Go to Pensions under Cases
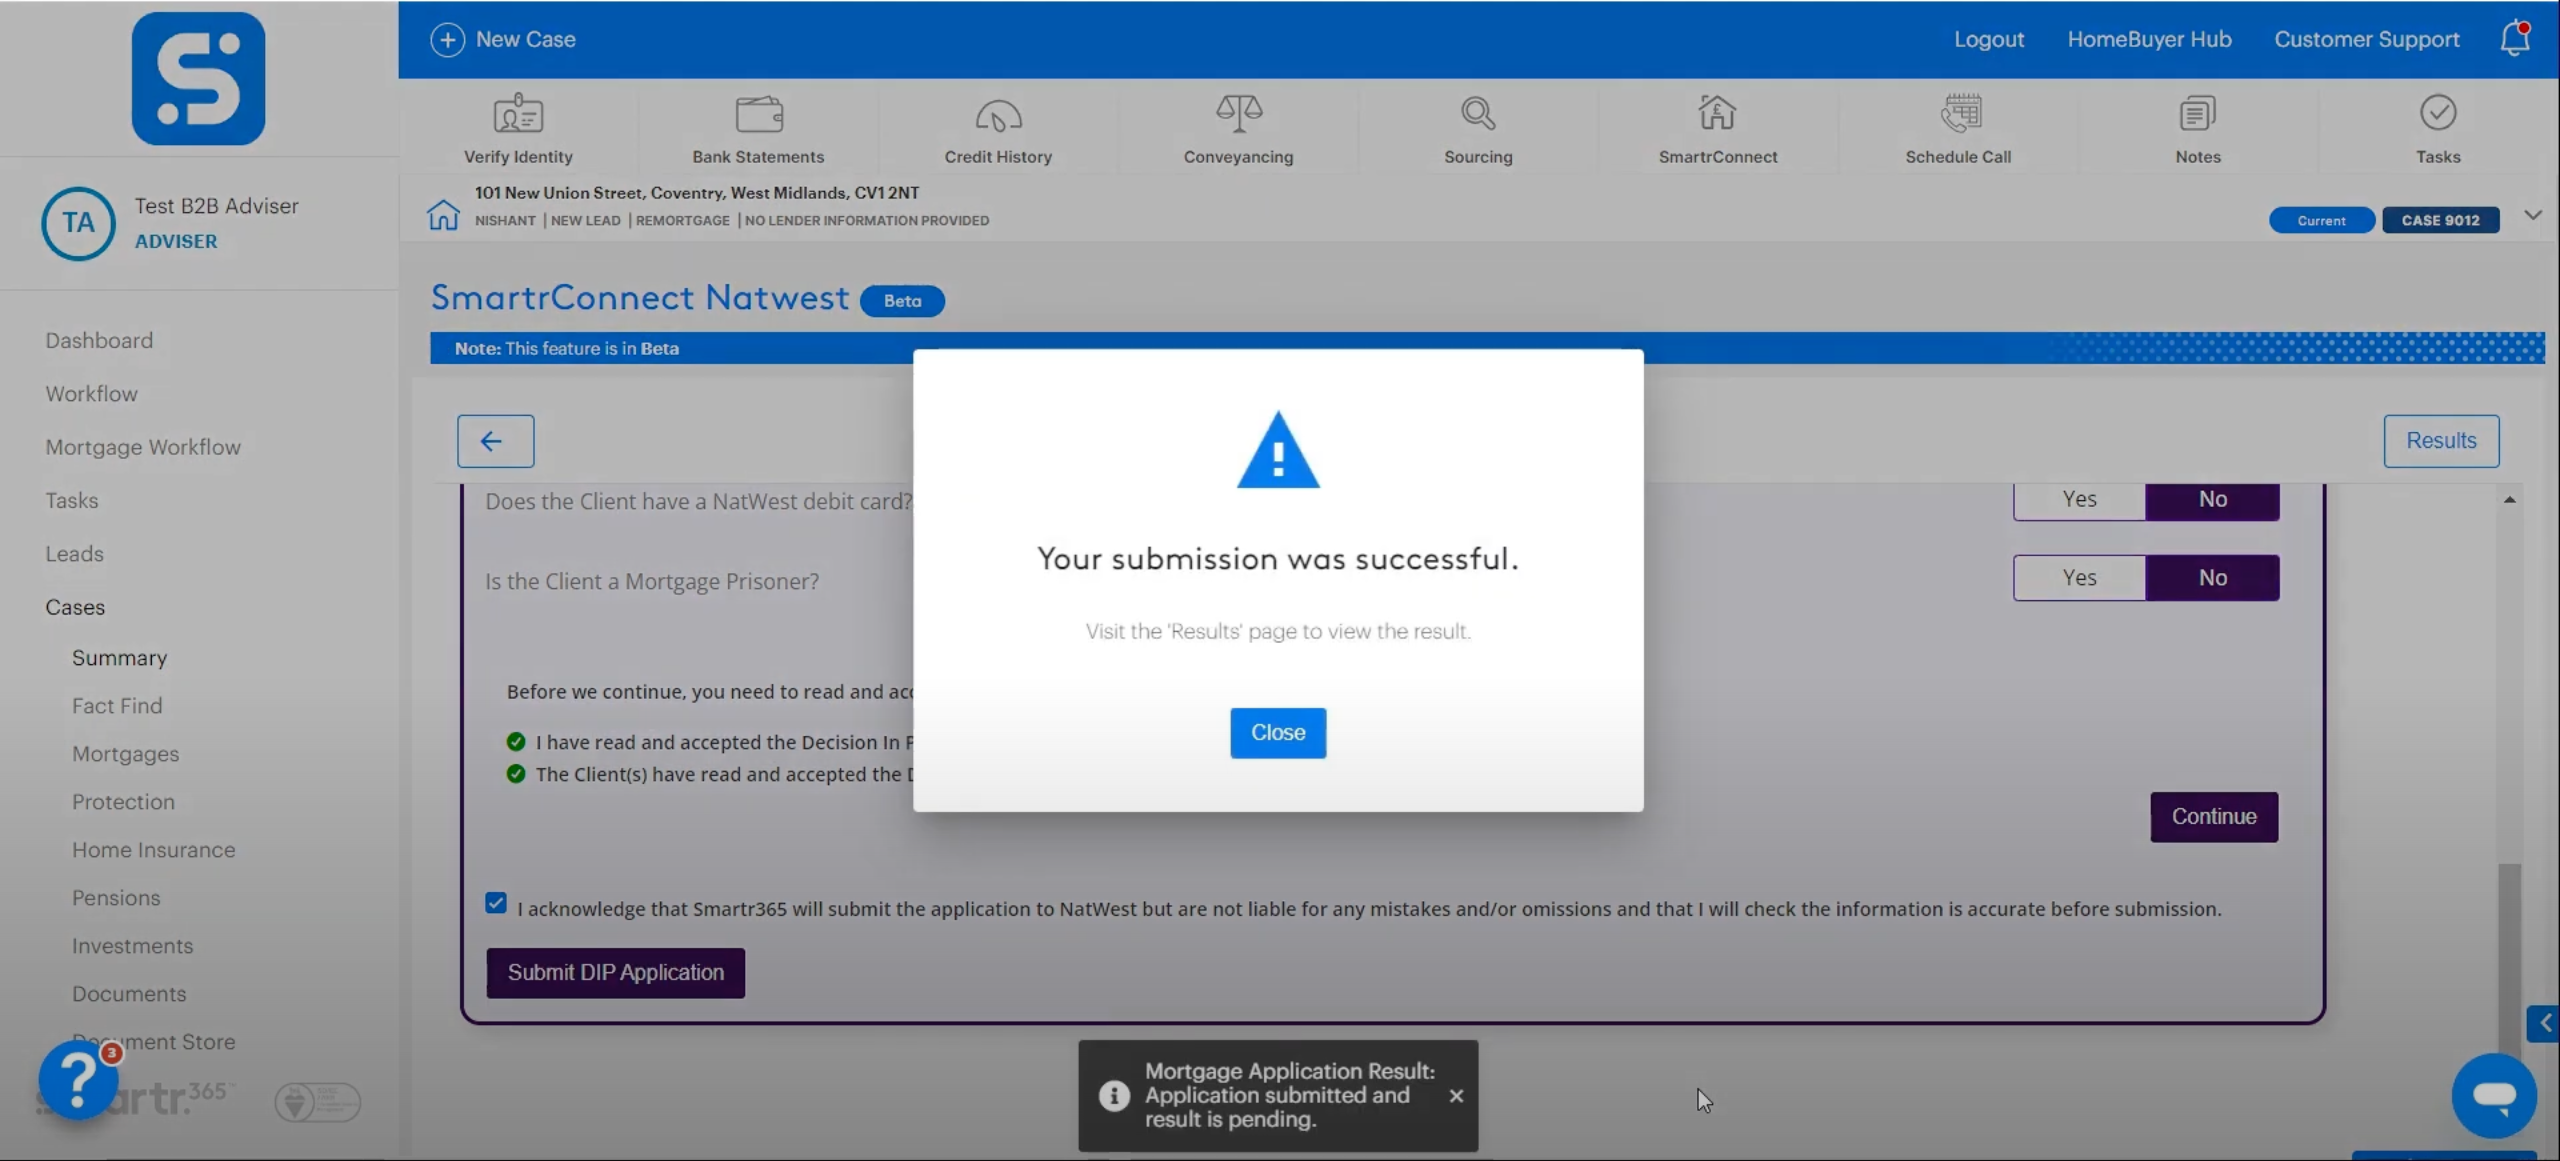The image size is (2560, 1161). [116, 898]
